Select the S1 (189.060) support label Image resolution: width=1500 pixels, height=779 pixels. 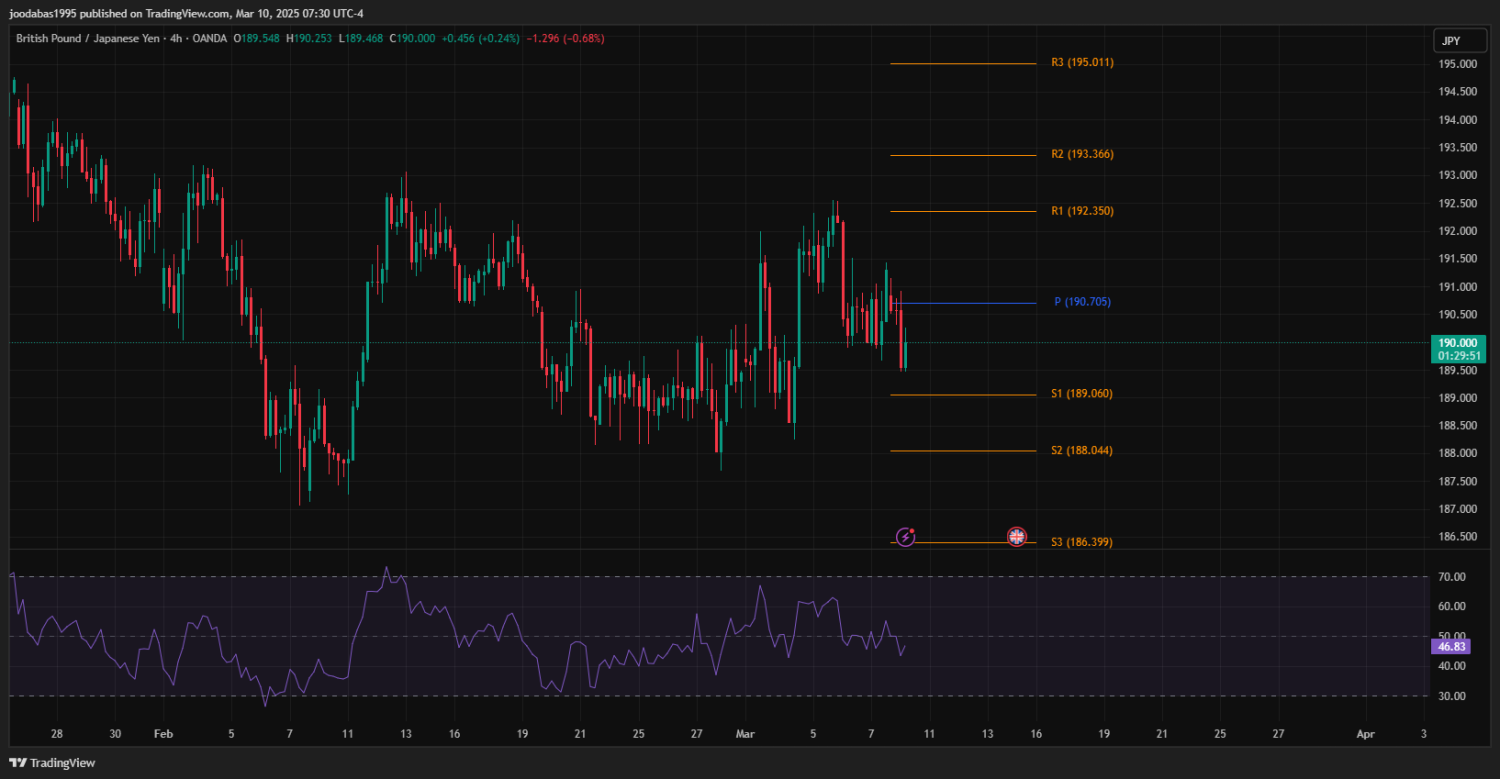(1081, 394)
